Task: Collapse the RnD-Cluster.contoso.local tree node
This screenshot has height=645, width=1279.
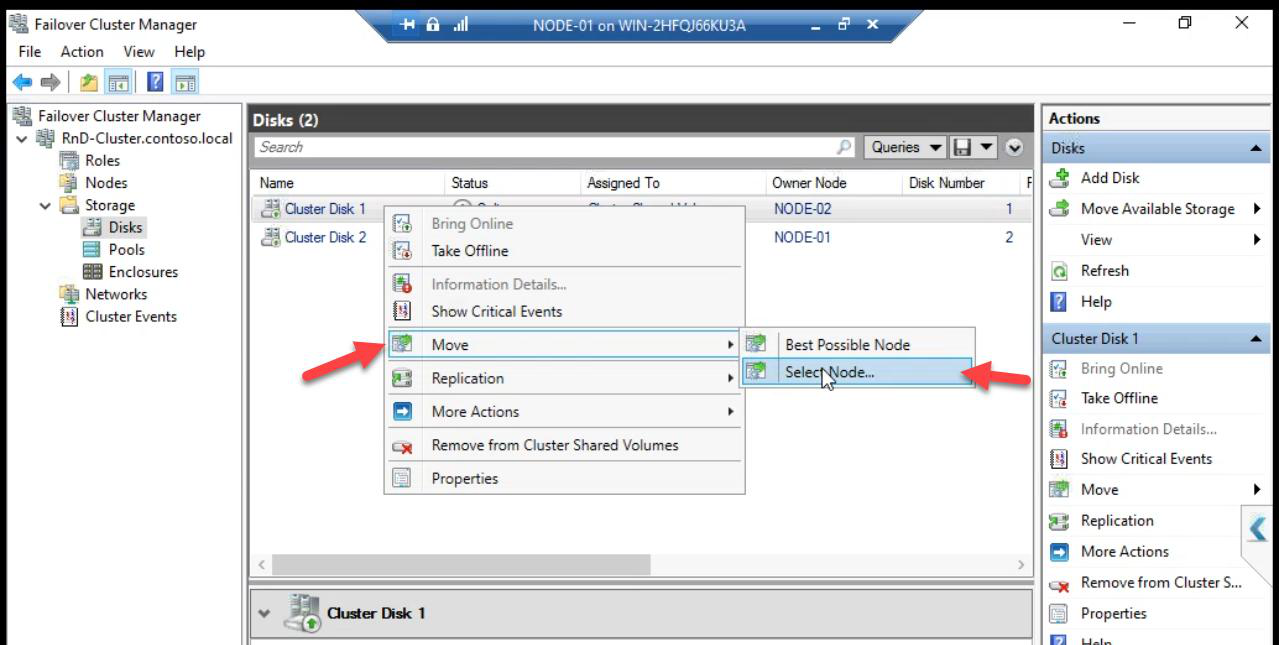Action: 22,139
